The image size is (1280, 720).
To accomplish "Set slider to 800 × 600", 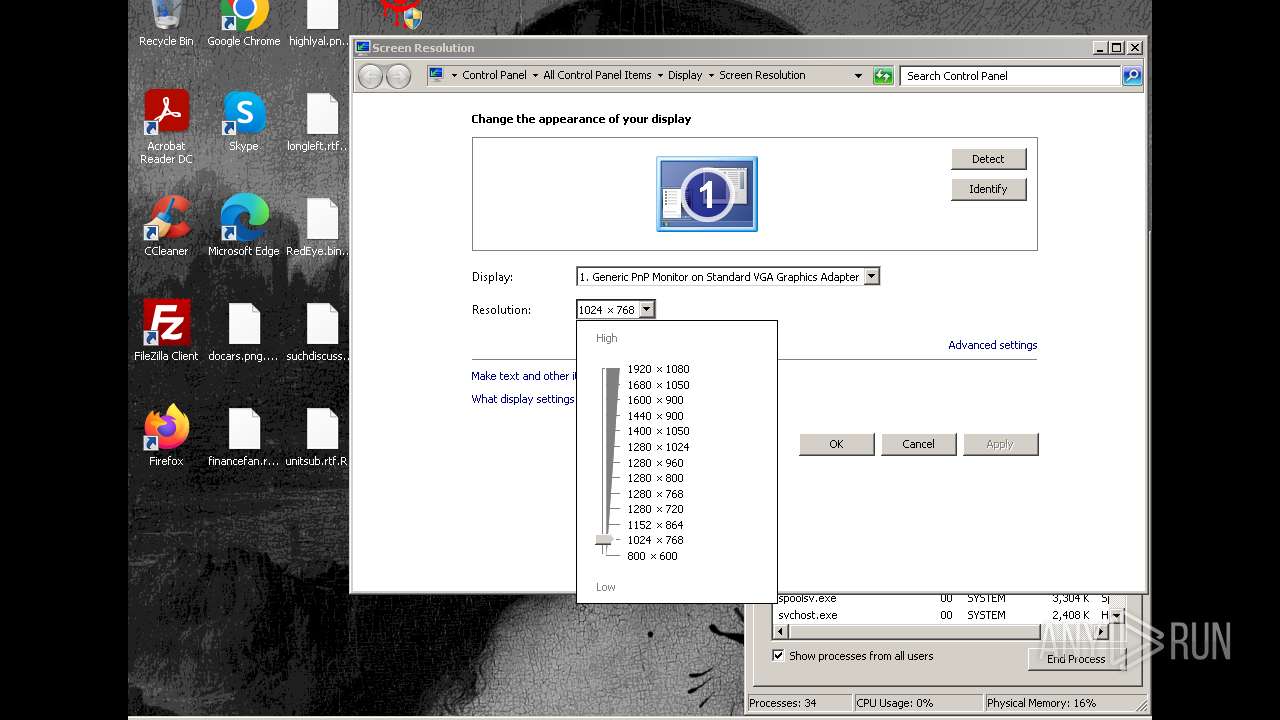I will (x=652, y=556).
